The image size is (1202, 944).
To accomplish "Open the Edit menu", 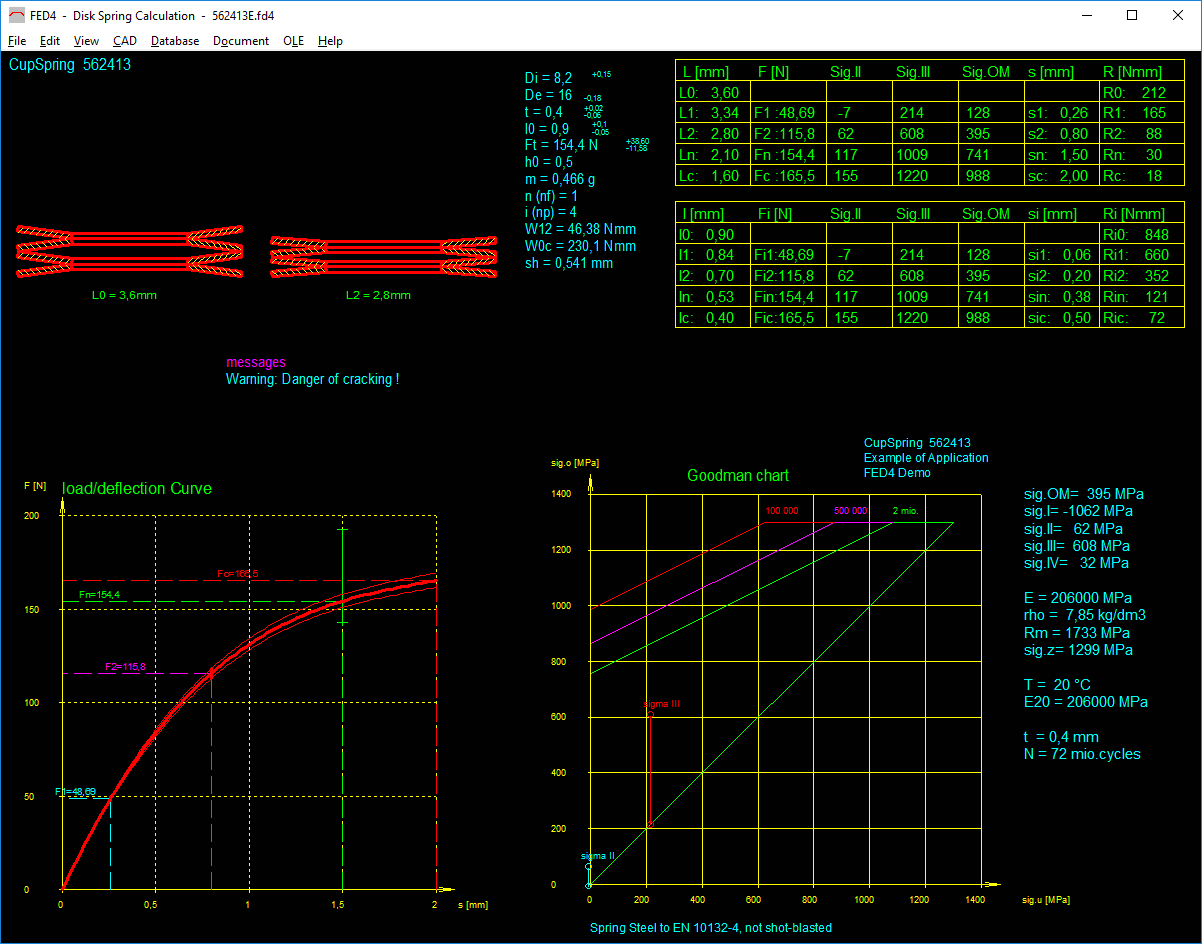I will pos(50,41).
